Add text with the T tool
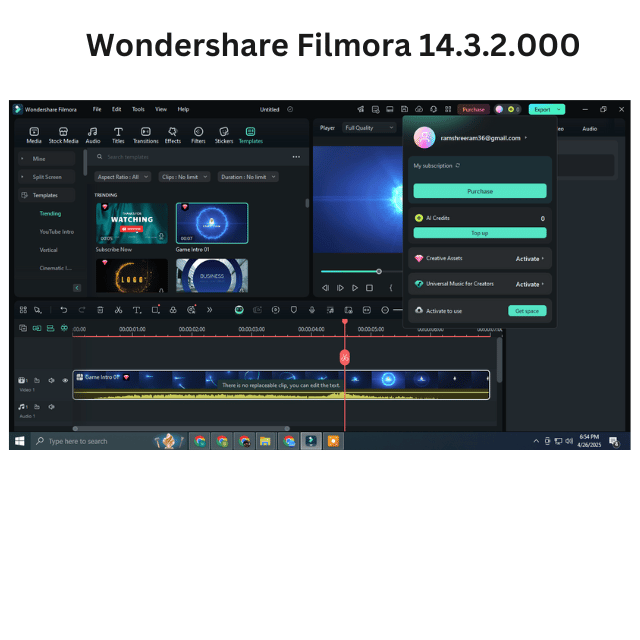This screenshot has height=640, width=640. click(137, 310)
